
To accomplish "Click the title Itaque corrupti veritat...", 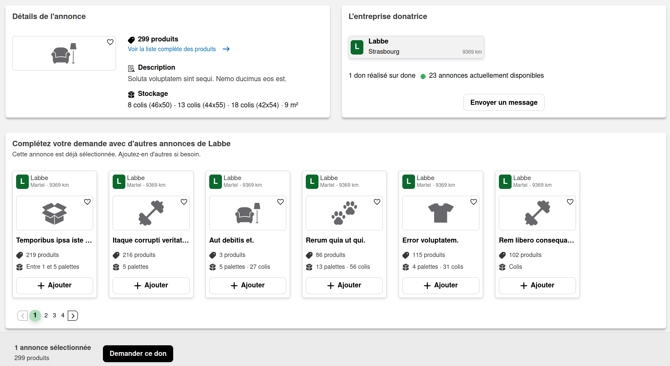I will coord(150,240).
